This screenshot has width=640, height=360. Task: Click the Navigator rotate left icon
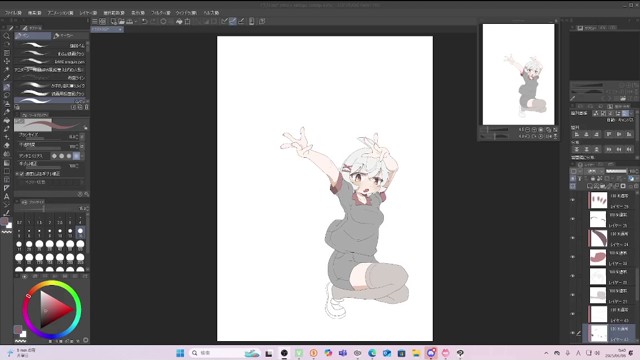tap(527, 136)
